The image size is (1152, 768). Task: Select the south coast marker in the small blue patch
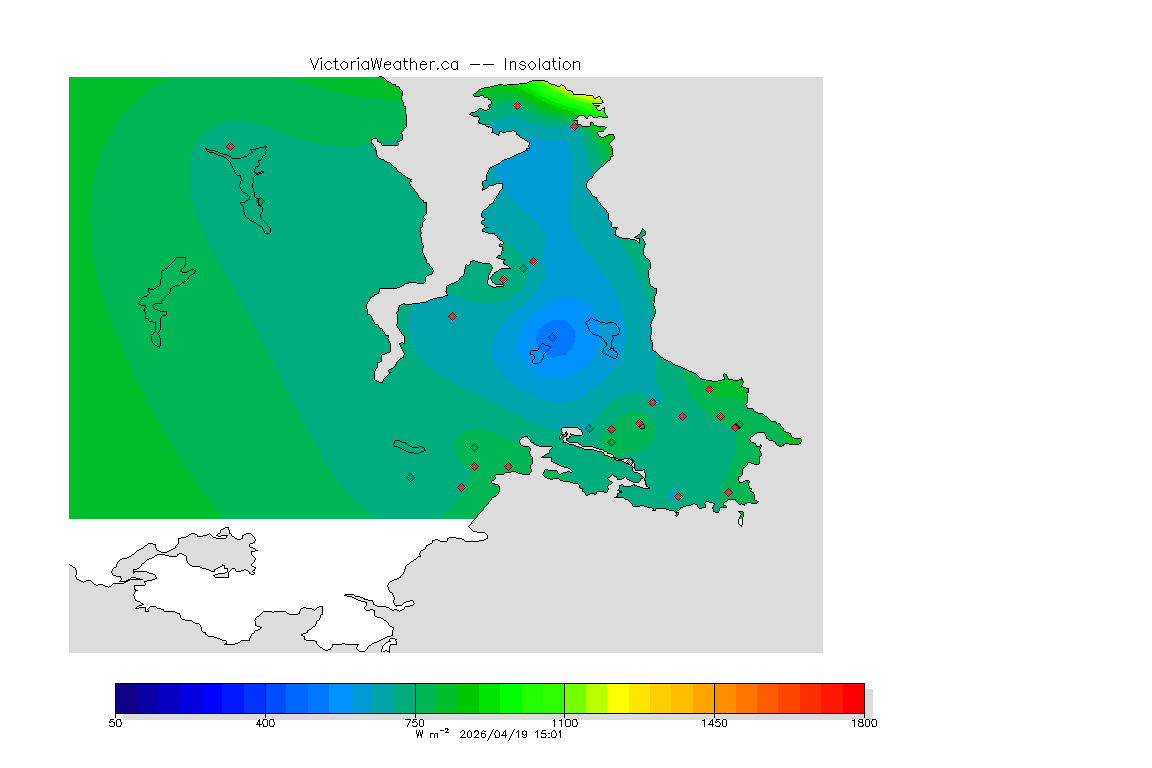678,496
